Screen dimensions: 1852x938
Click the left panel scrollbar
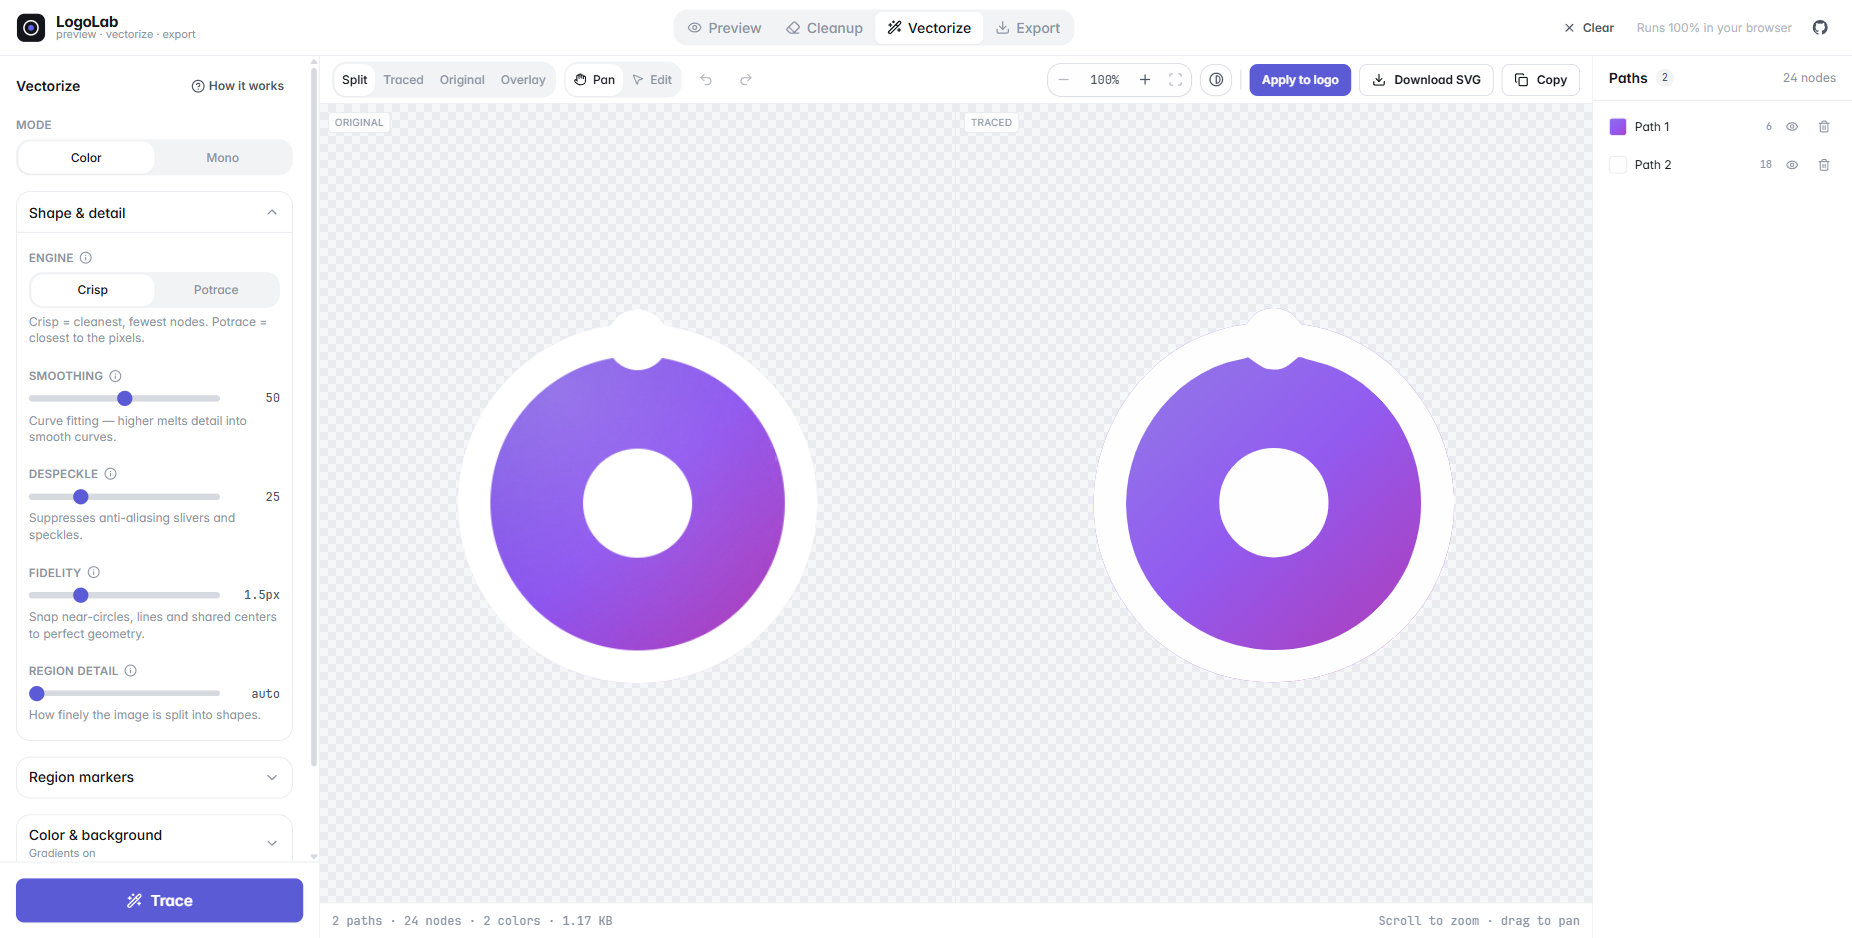tap(314, 415)
